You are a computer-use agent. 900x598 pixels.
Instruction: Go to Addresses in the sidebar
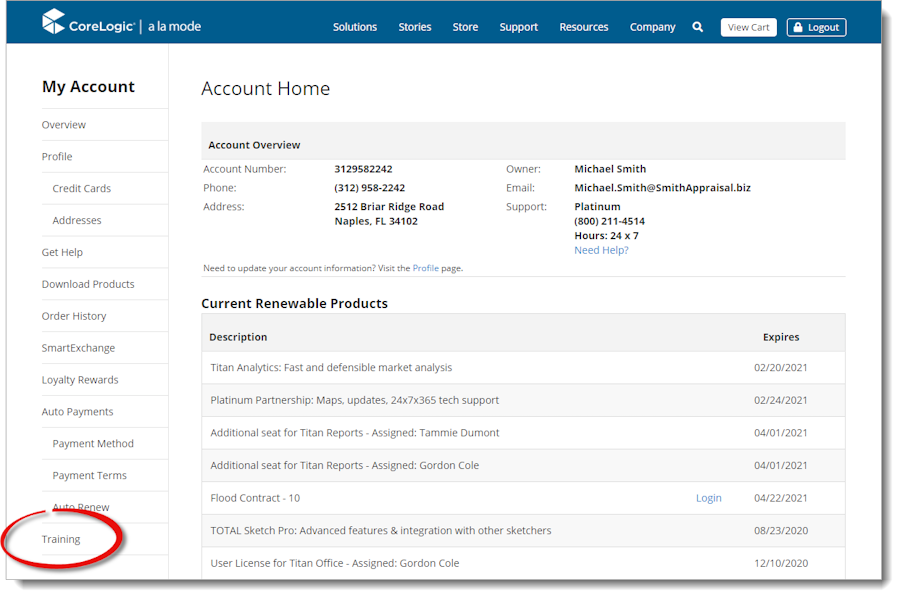[x=77, y=220]
